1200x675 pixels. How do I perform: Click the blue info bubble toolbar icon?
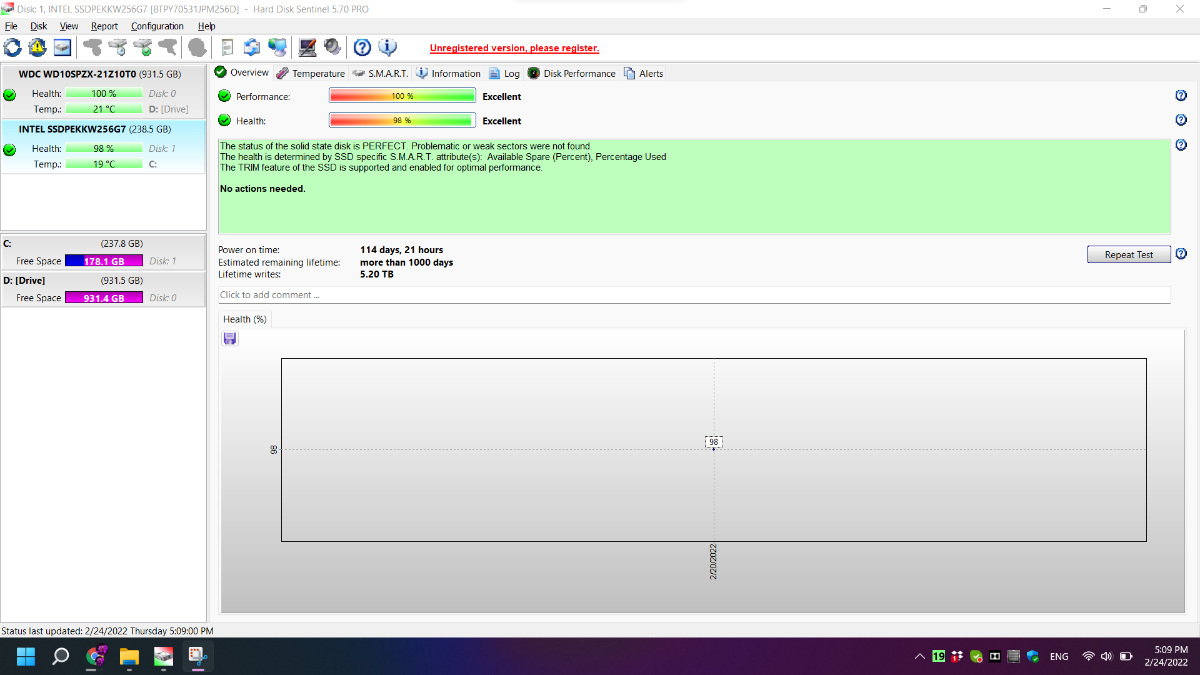388,47
